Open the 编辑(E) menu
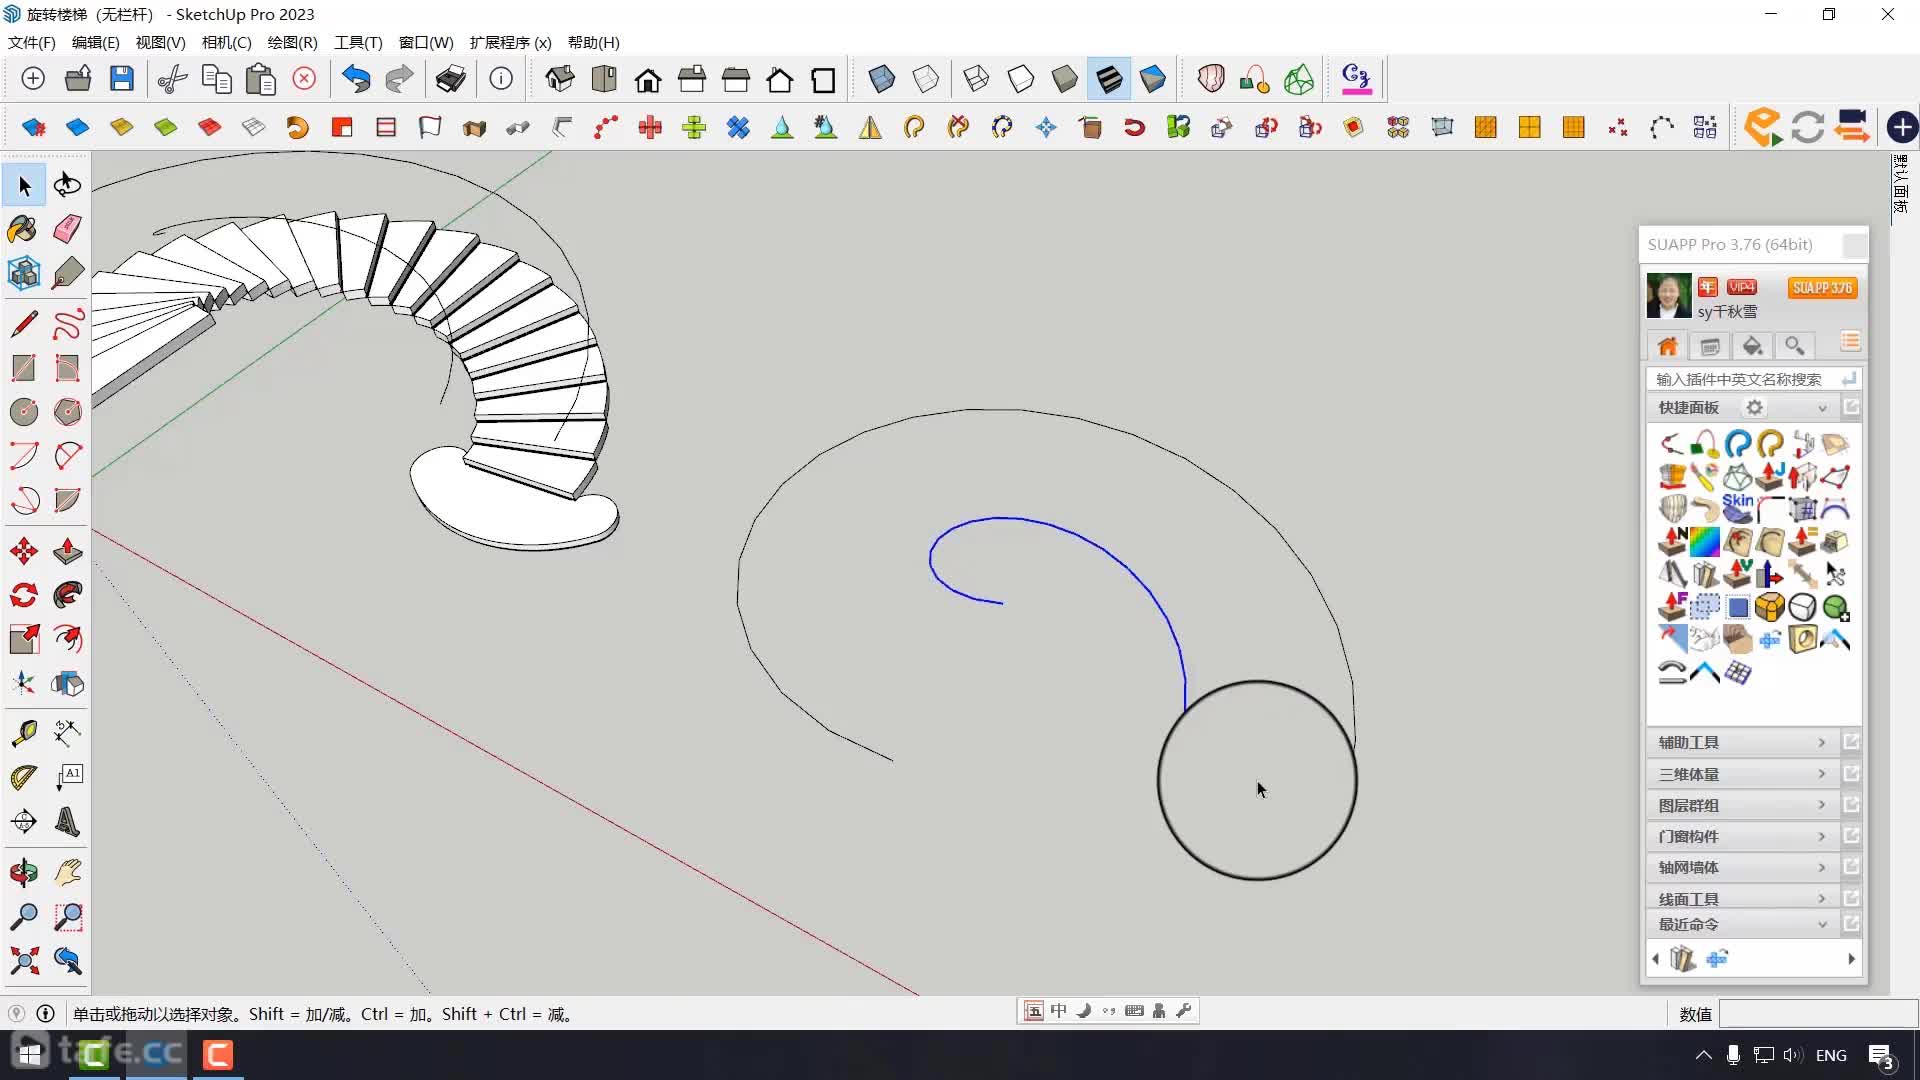Viewport: 1920px width, 1080px height. point(95,42)
